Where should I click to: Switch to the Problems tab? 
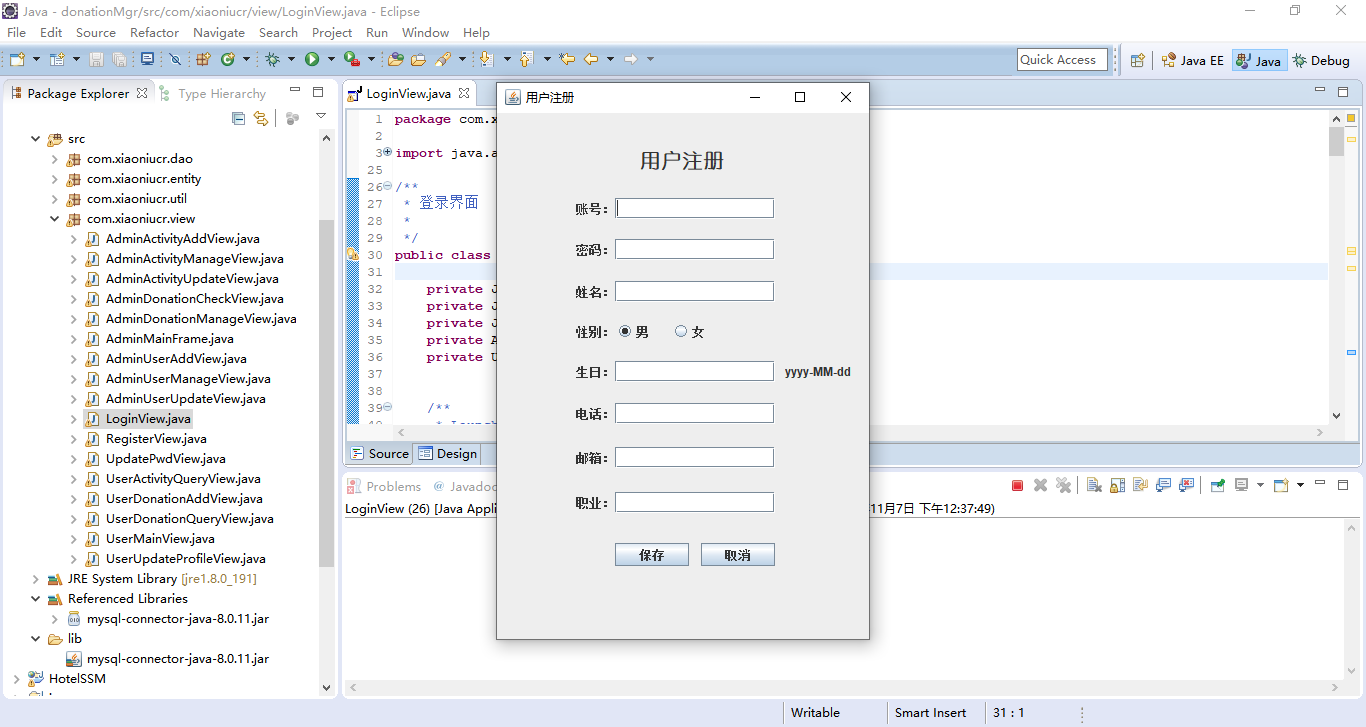[384, 486]
